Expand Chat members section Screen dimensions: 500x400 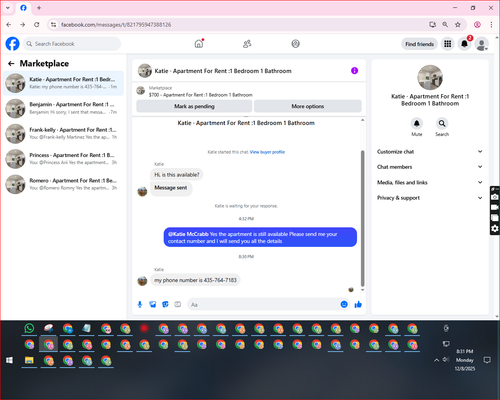pyautogui.click(x=430, y=167)
